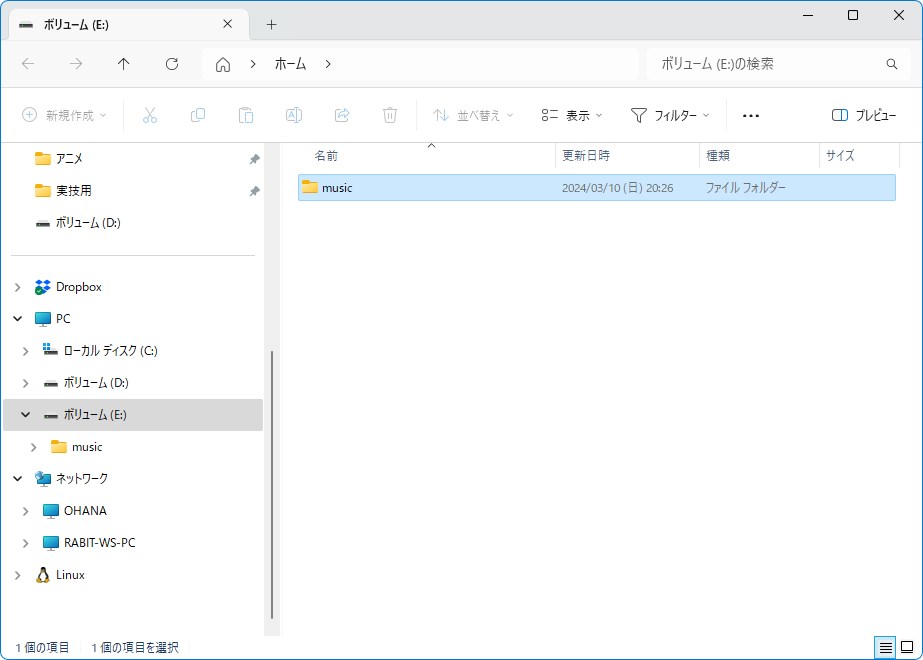
Task: Click ホーム in the address breadcrumb
Action: tap(291, 64)
